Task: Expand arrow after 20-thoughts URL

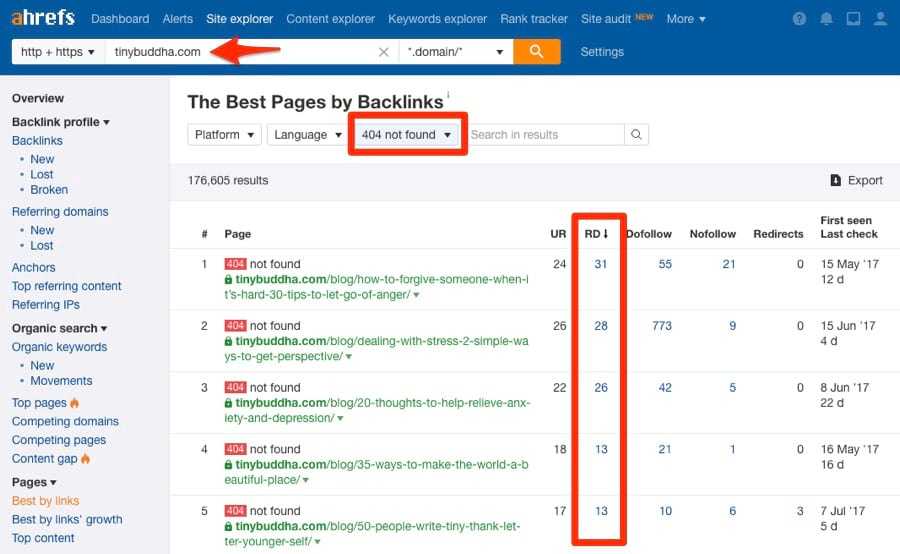Action: (x=340, y=419)
